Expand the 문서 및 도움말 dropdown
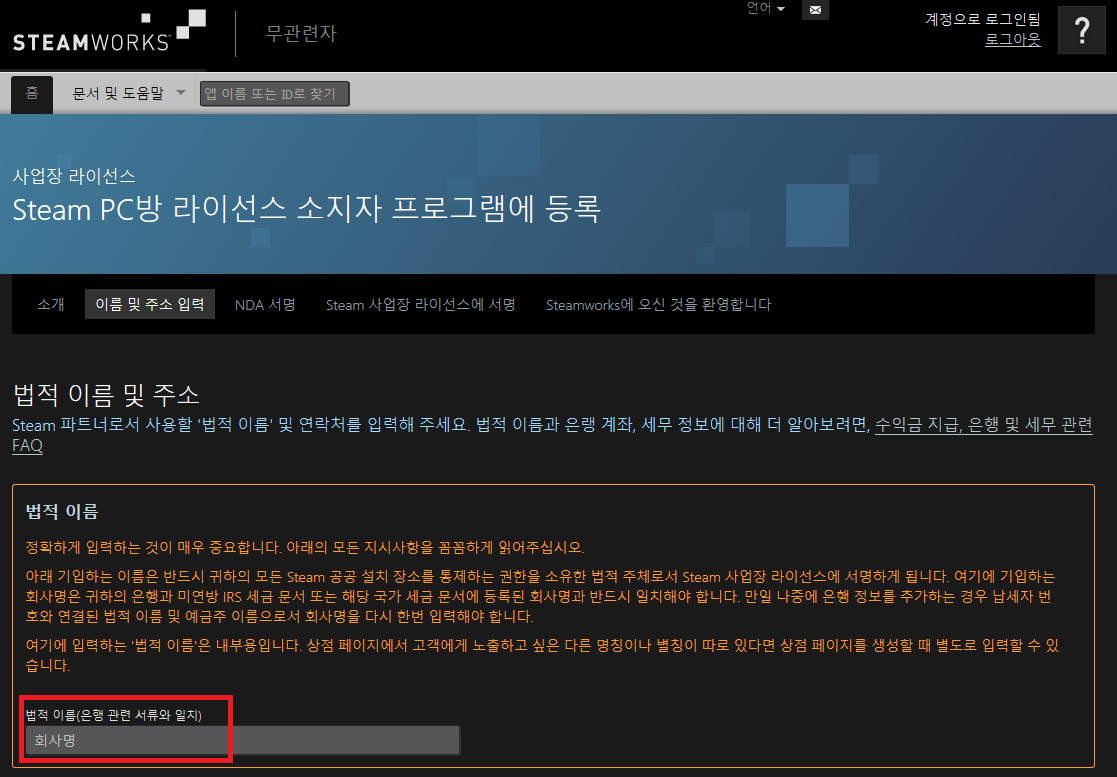The image size is (1117, 777). 129,93
